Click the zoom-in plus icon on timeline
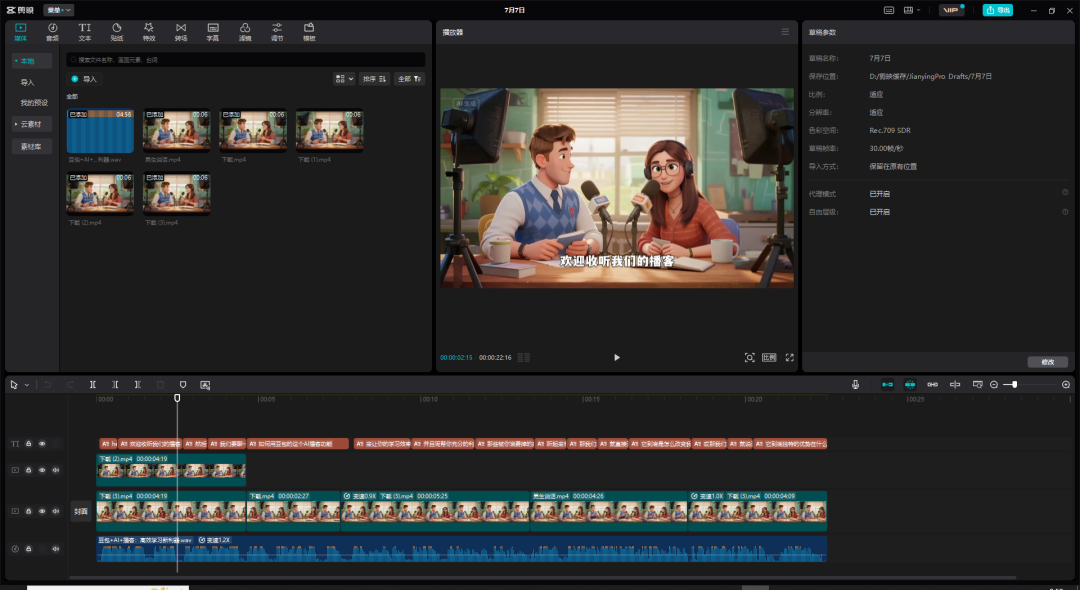 point(1066,384)
